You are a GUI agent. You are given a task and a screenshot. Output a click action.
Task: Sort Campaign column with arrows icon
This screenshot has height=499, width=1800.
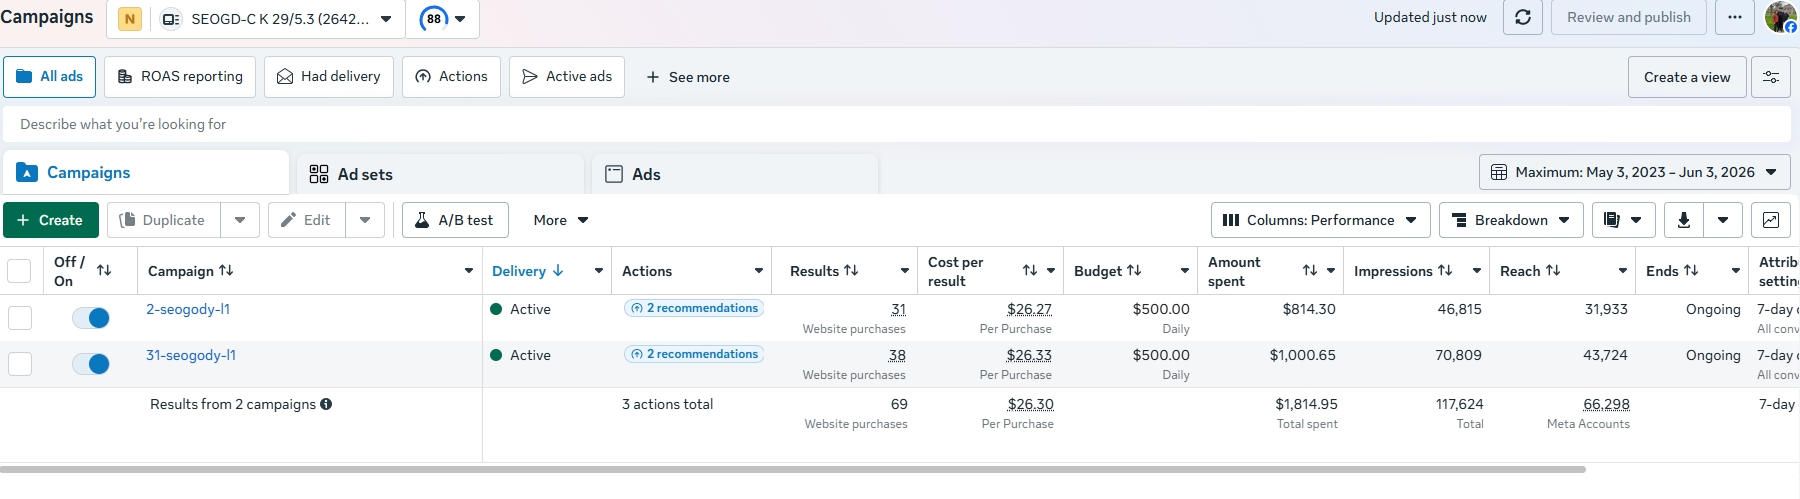pos(226,270)
